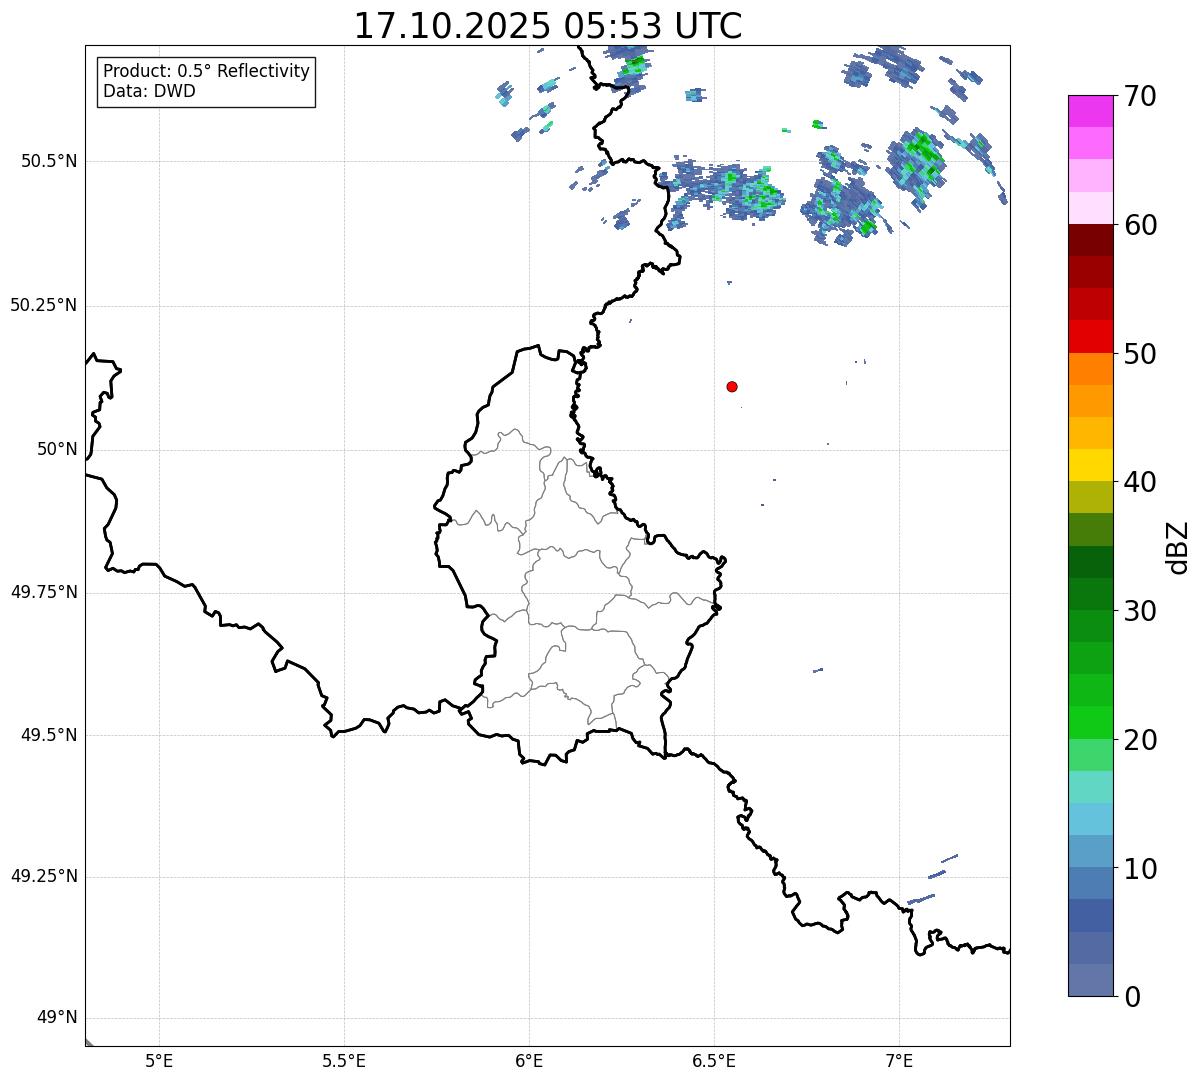1202x1081 pixels.
Task: Click the latitude label '49.5°N'
Action: click(x=49, y=735)
